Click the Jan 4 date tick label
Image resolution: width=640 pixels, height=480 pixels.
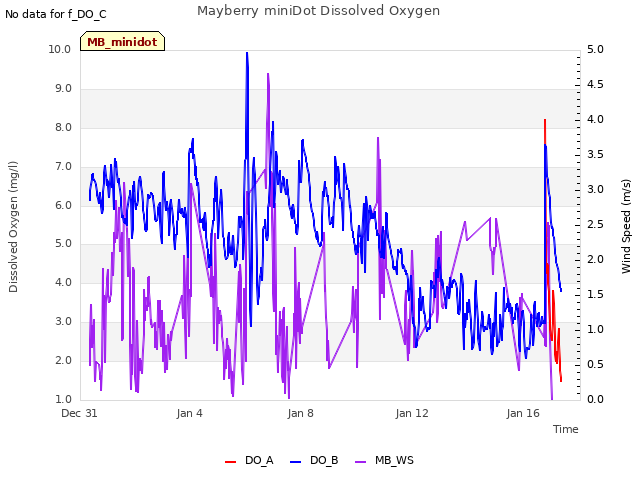click(189, 413)
